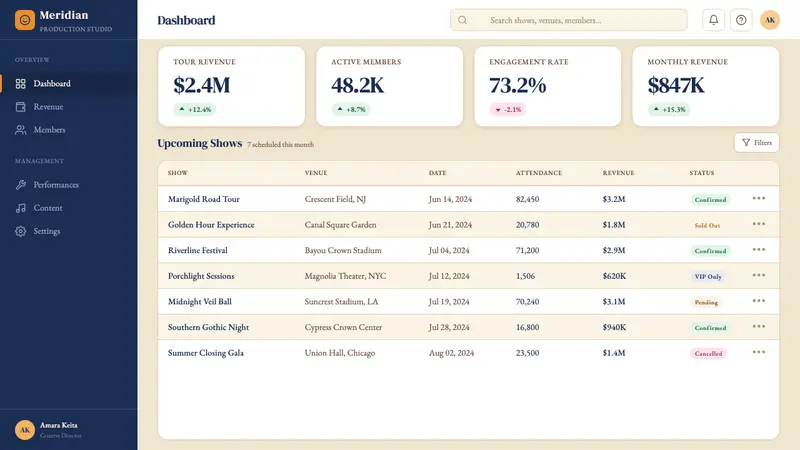800x450 pixels.
Task: Click the -2.1% trend badge
Action: 508,110
